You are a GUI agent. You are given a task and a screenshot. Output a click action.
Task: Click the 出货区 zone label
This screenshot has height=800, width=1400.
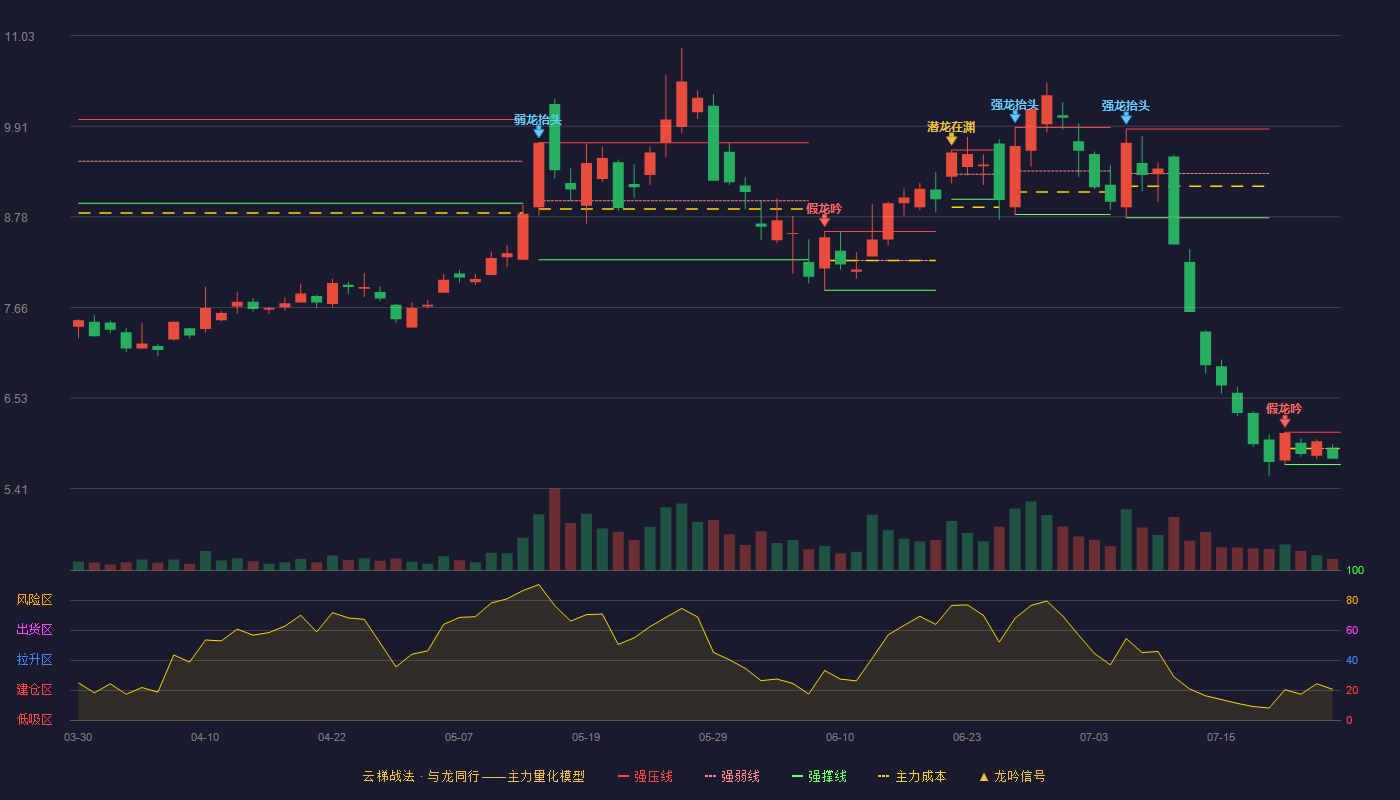tap(34, 630)
